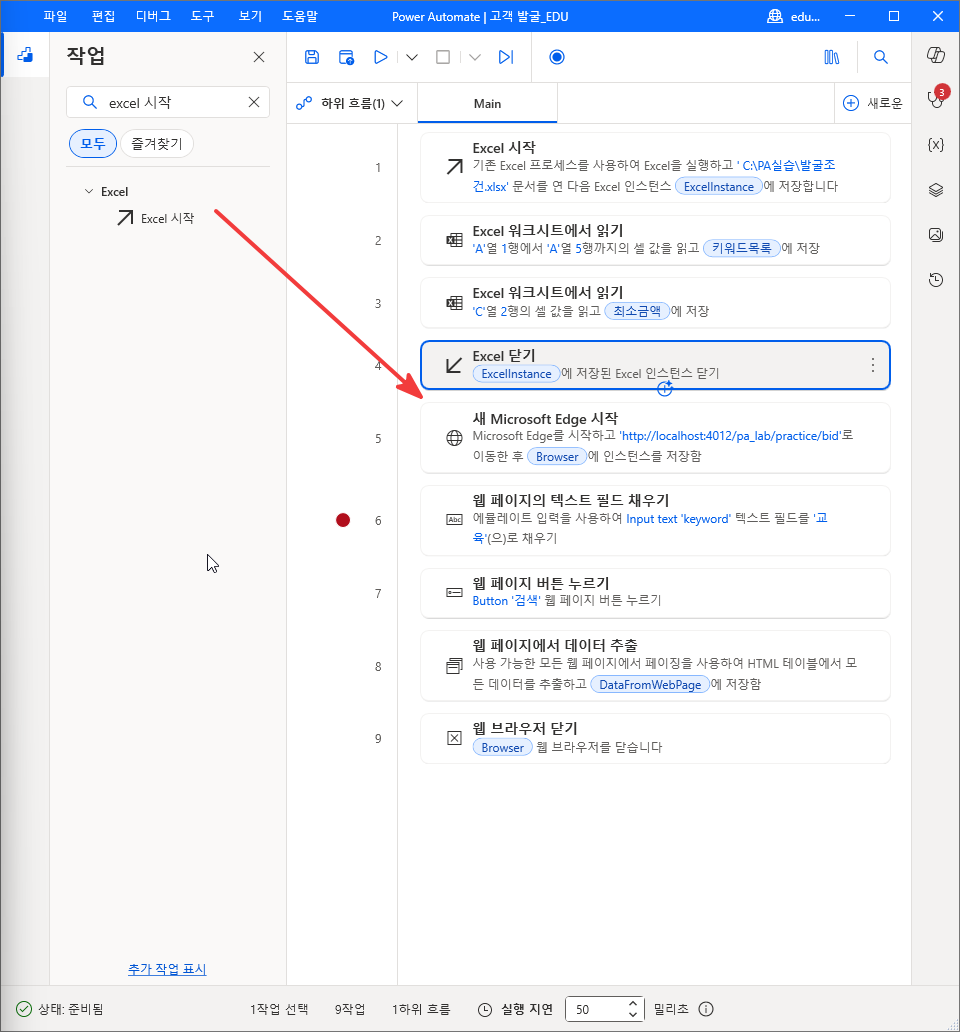The width and height of the screenshot is (960, 1032).
Task: Select 'Excel 시작' action in the tree
Action: pyautogui.click(x=155, y=218)
